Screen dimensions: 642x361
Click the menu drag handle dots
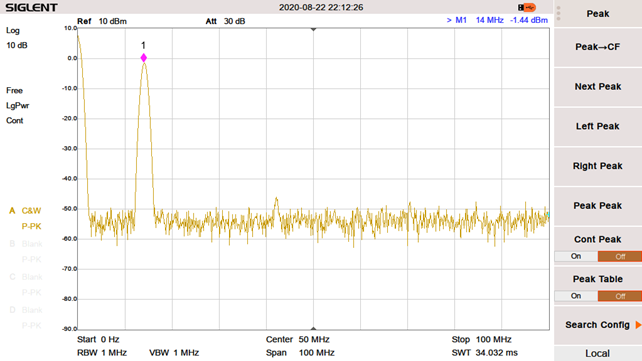coord(558,14)
